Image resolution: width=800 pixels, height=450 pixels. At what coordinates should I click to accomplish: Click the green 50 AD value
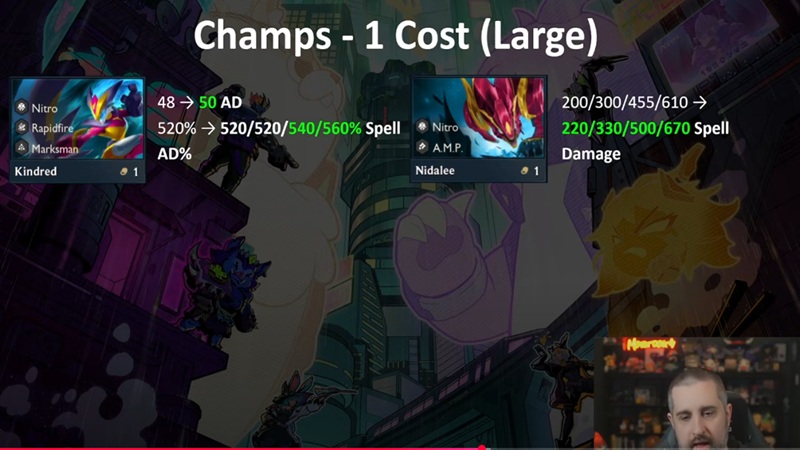click(220, 103)
